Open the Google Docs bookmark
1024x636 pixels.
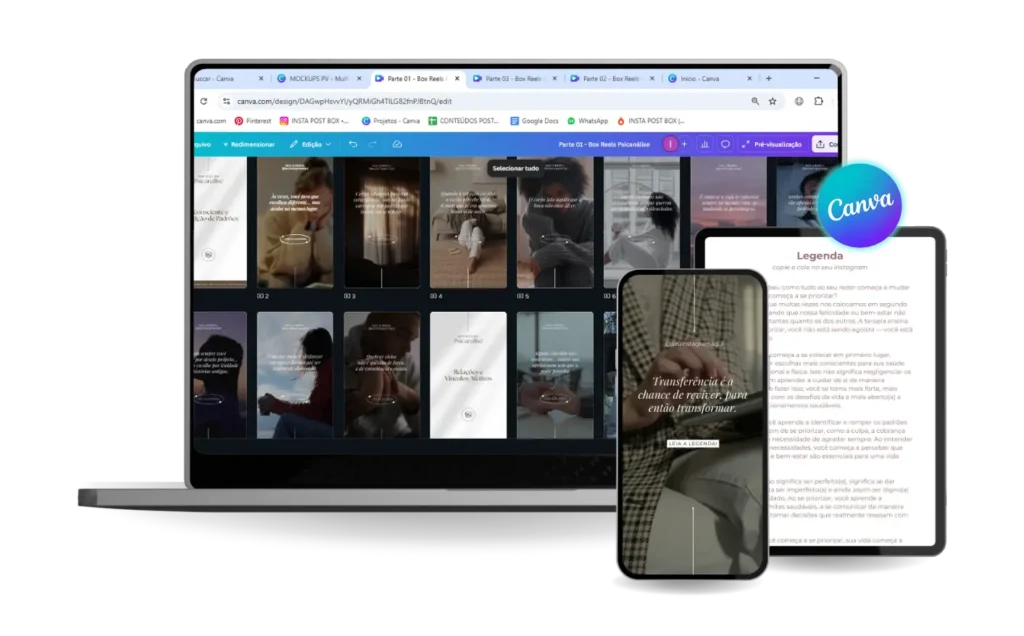click(534, 121)
